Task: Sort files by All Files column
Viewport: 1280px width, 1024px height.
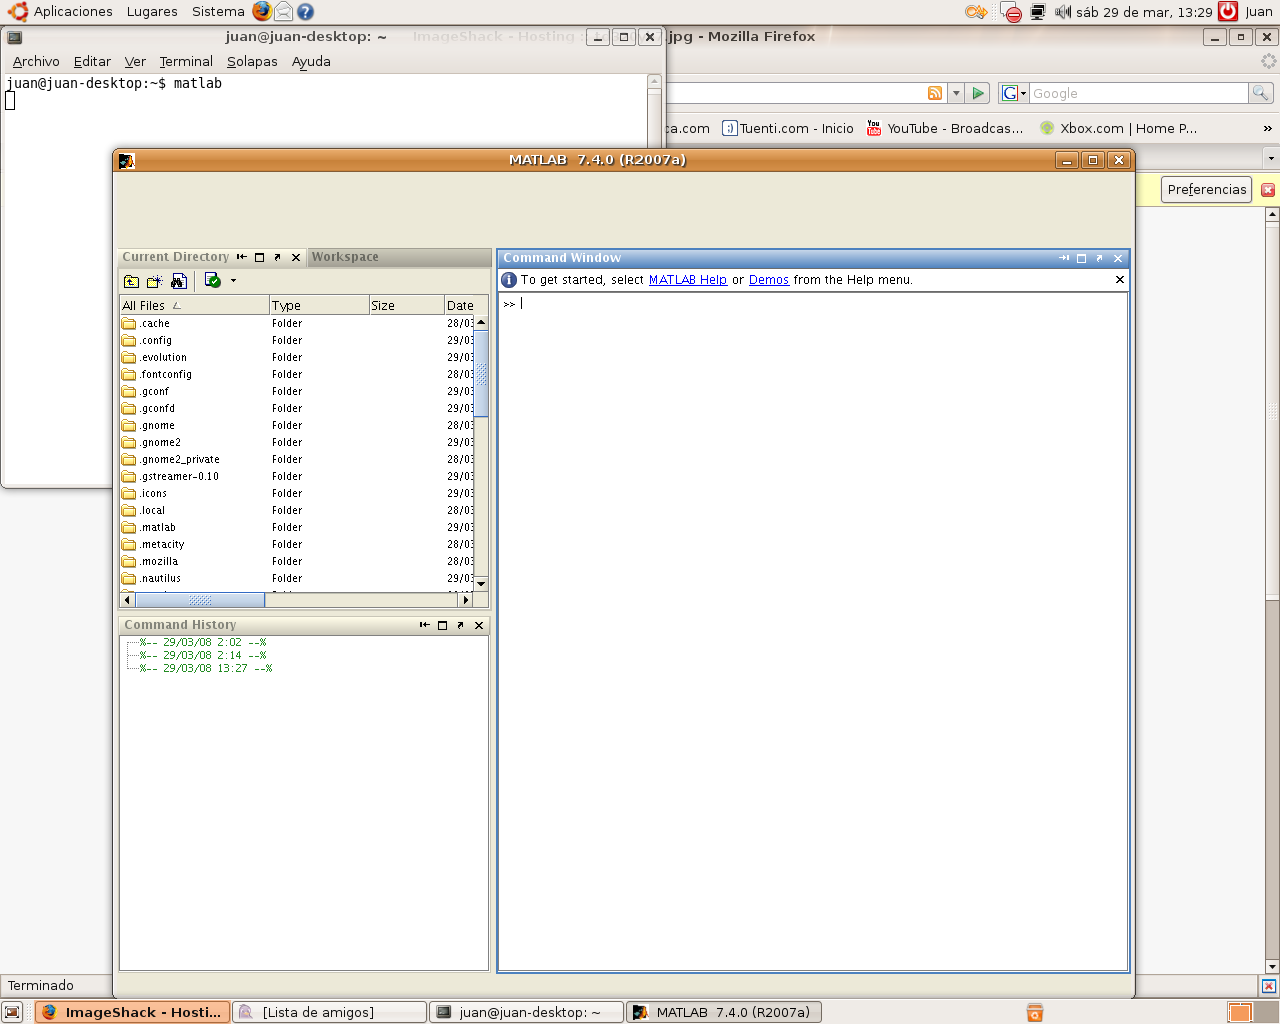Action: [194, 305]
